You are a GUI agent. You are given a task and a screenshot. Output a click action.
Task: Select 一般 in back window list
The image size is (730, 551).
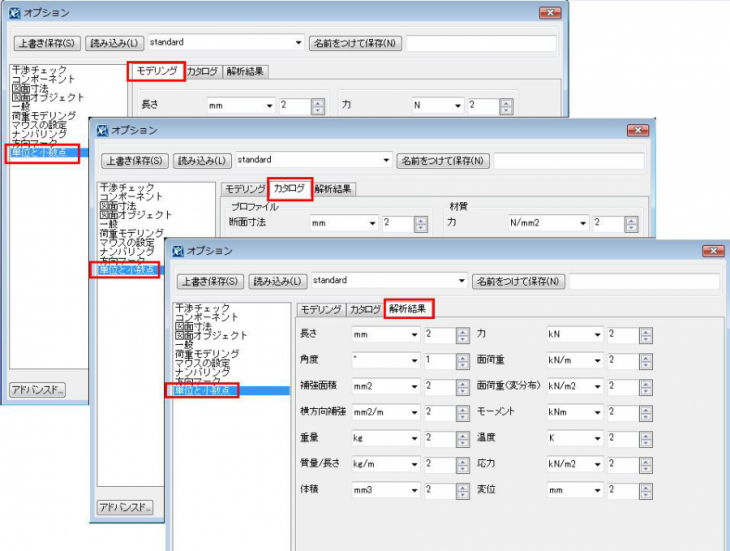click(21, 107)
